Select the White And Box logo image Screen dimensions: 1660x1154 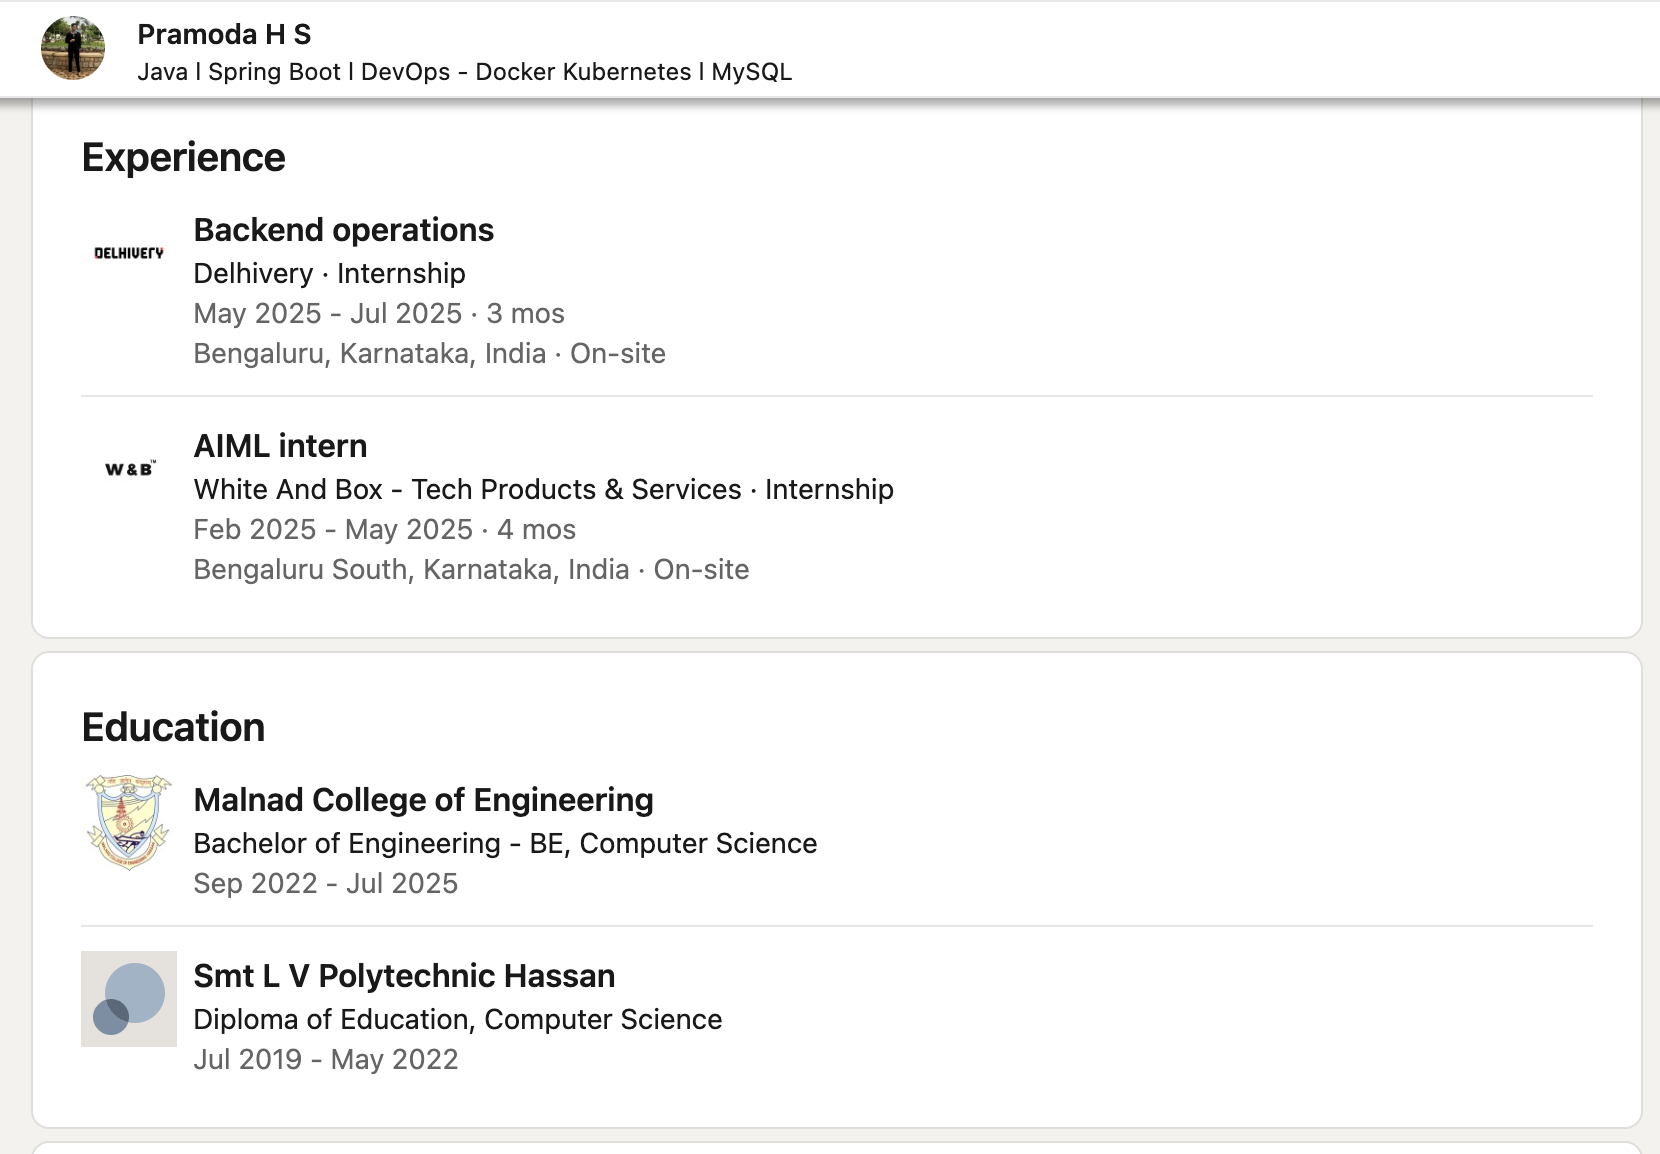(x=128, y=467)
